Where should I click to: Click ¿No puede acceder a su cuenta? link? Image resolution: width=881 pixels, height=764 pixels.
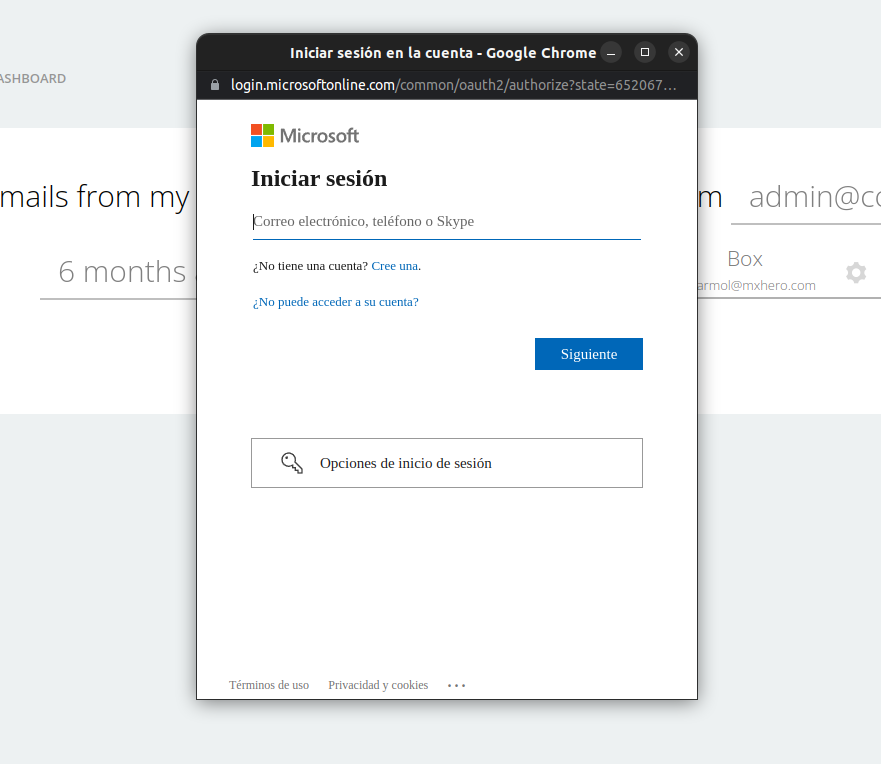point(335,302)
